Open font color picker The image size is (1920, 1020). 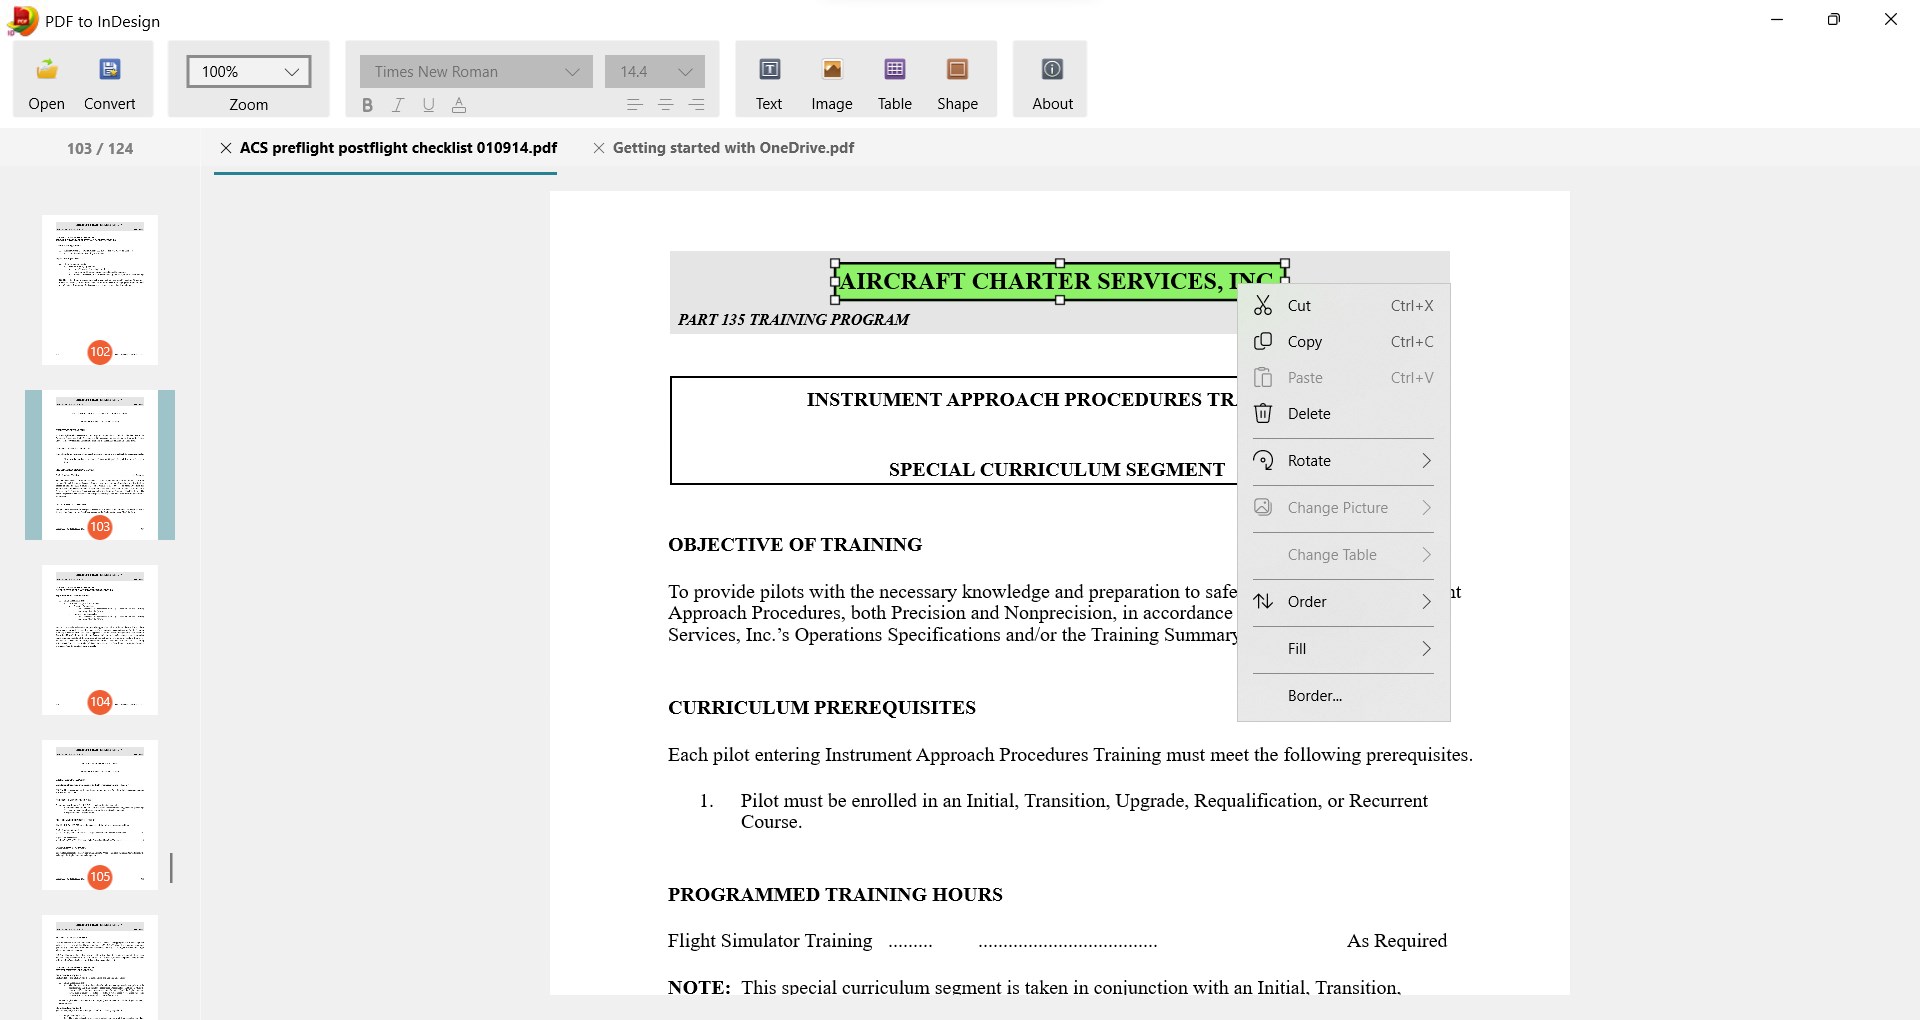click(459, 105)
